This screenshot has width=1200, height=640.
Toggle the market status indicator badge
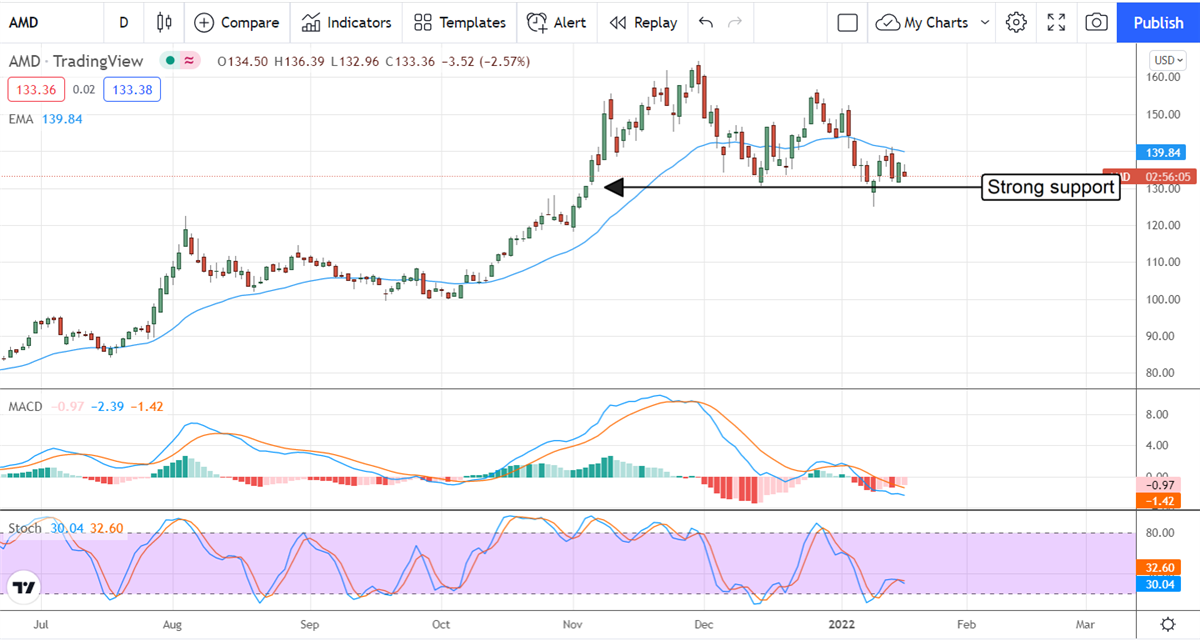point(182,61)
